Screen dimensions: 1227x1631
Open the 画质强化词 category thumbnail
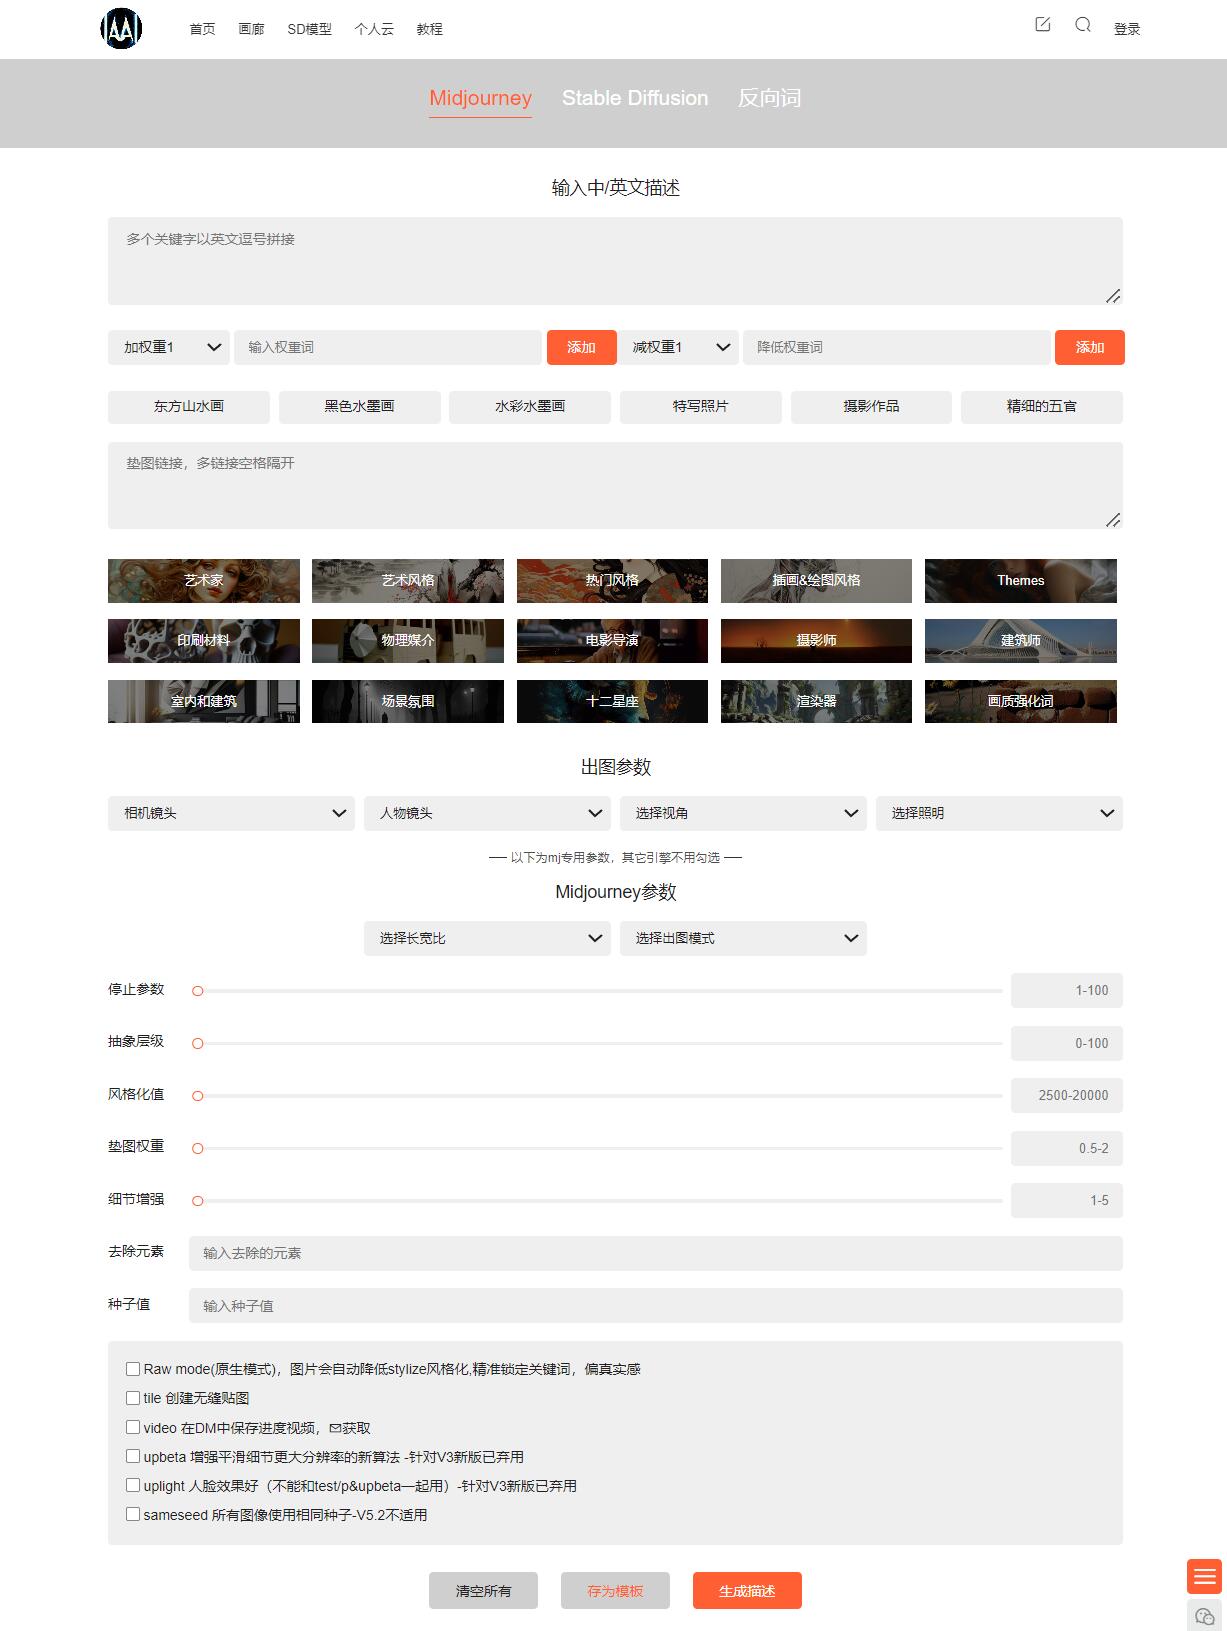[x=1021, y=701]
